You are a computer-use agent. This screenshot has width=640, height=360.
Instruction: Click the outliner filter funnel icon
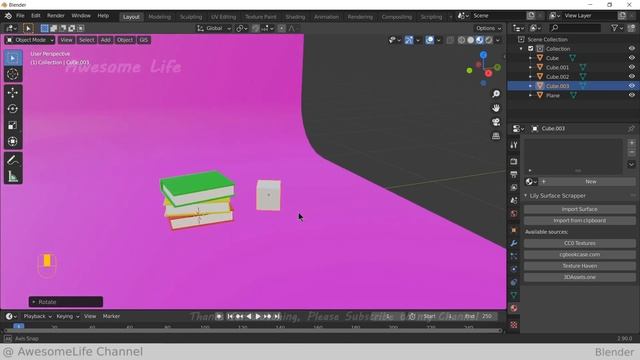[x=615, y=28]
